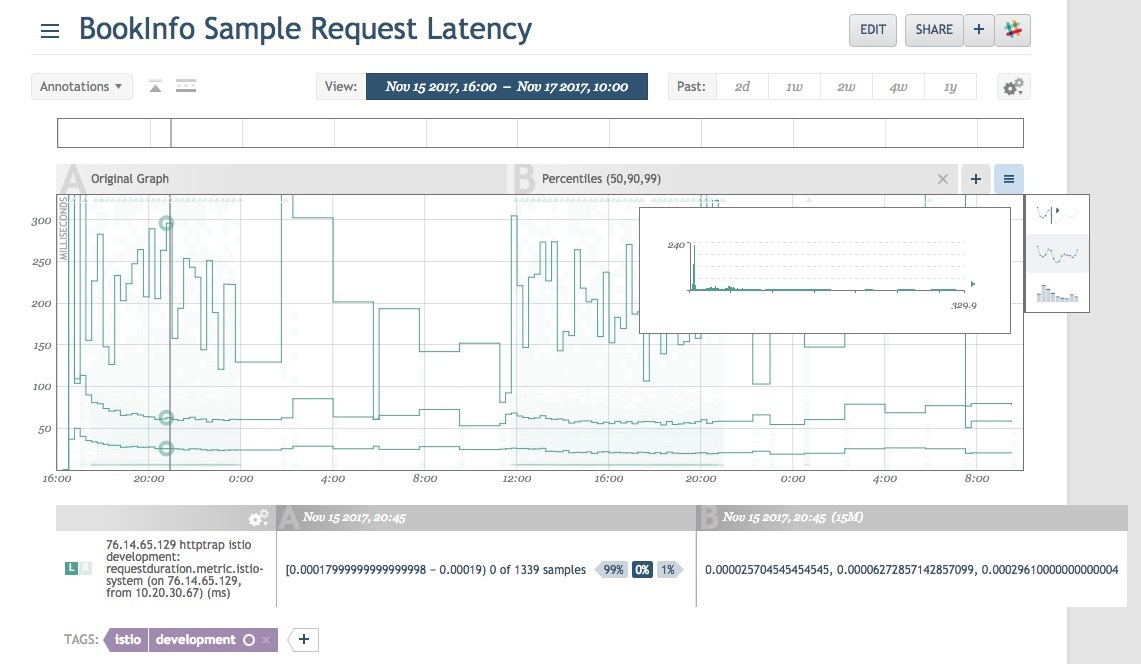Screen dimensions: 1141x664
Task: Select the histogram view icon
Action: point(1057,293)
